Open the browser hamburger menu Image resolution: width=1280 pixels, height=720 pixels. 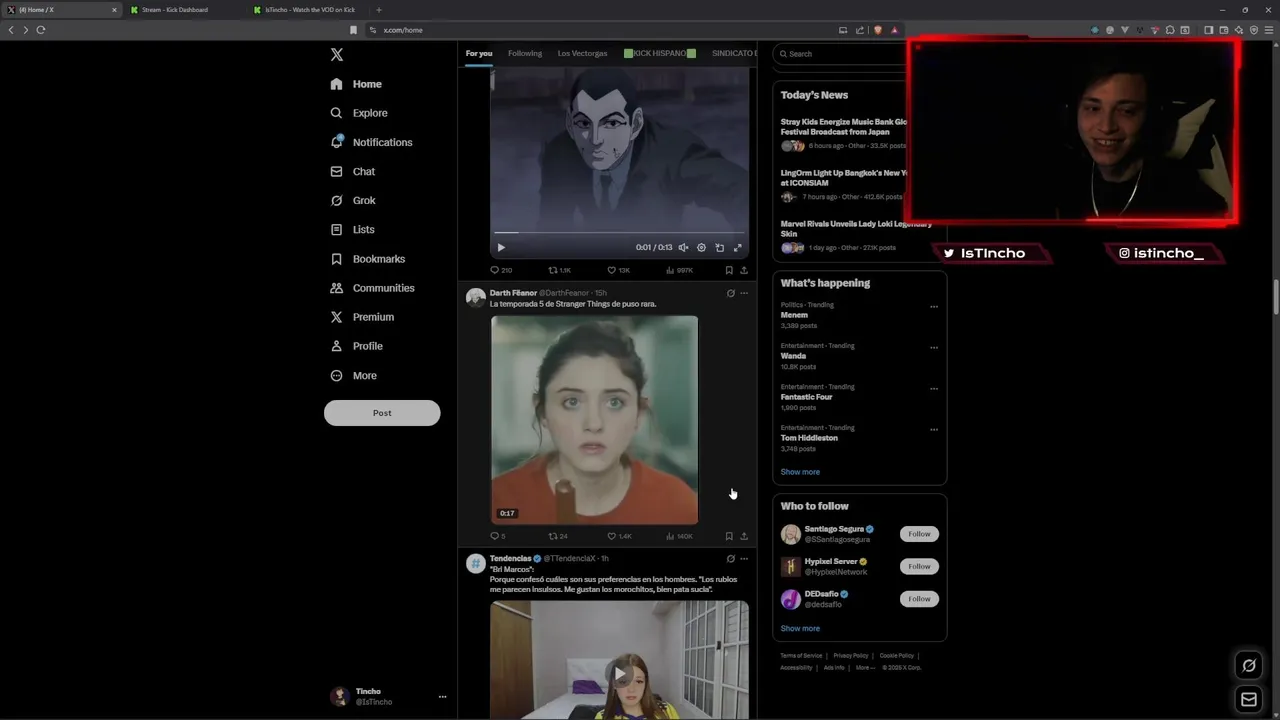[x=1267, y=30]
